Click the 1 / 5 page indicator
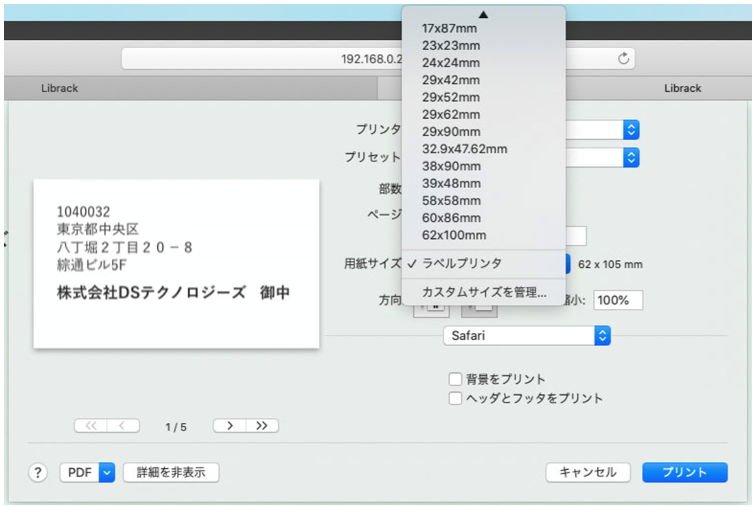The image size is (753, 507). pos(176,427)
